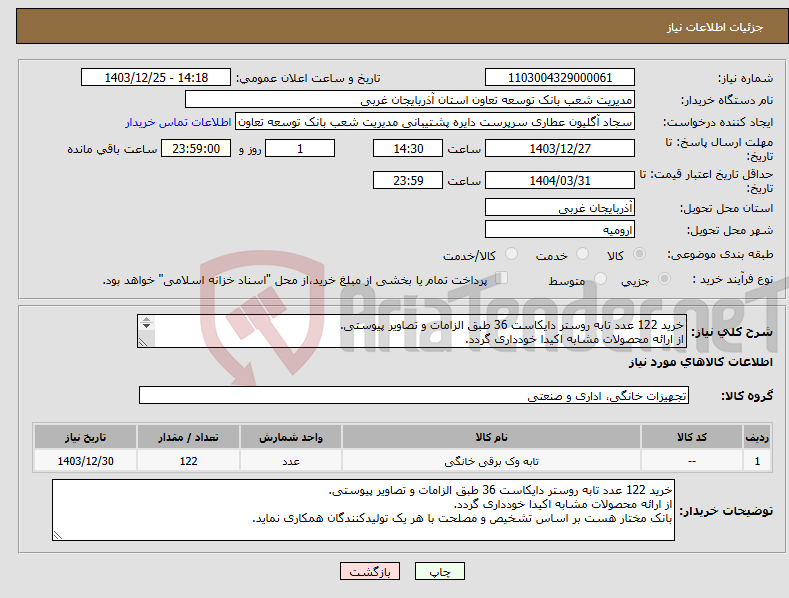Viewport: 789px width, 598px height.
Task: Open the اطلاعات تماس خریدار link
Action: [x=178, y=122]
